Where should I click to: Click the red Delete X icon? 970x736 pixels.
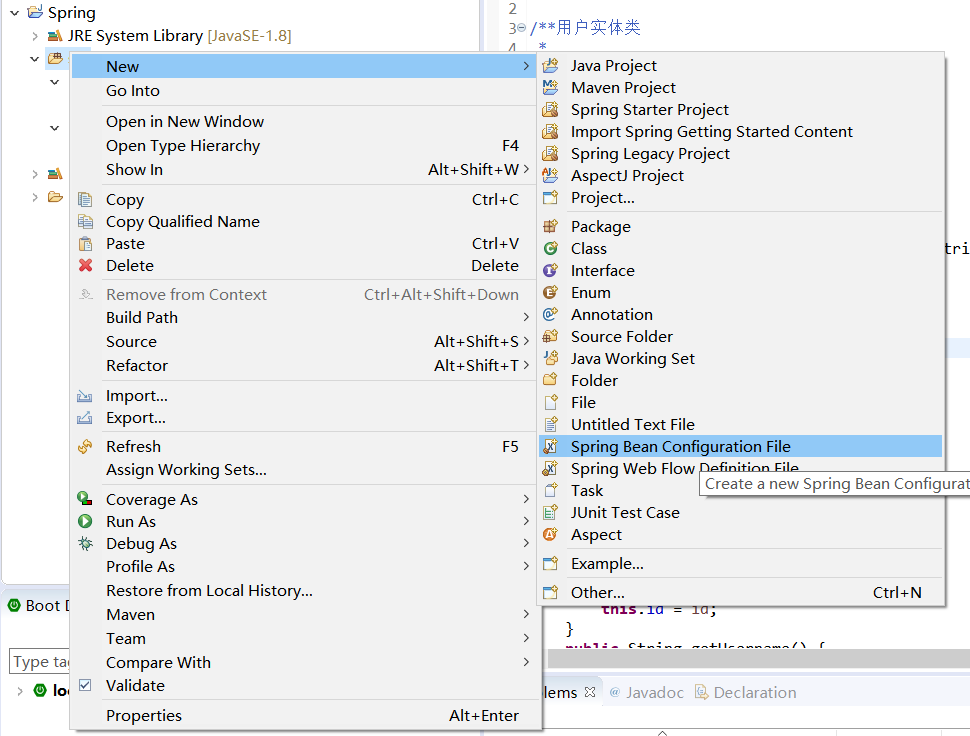(85, 265)
